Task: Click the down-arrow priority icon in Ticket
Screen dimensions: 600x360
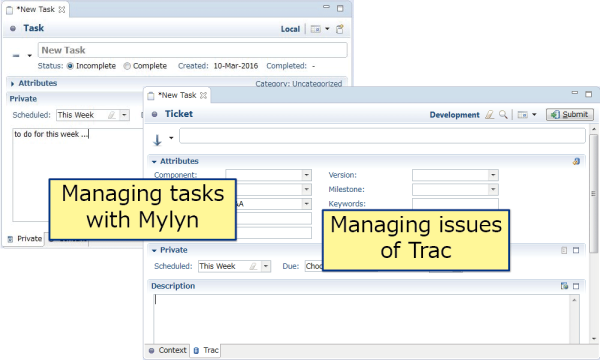Action: 157,140
